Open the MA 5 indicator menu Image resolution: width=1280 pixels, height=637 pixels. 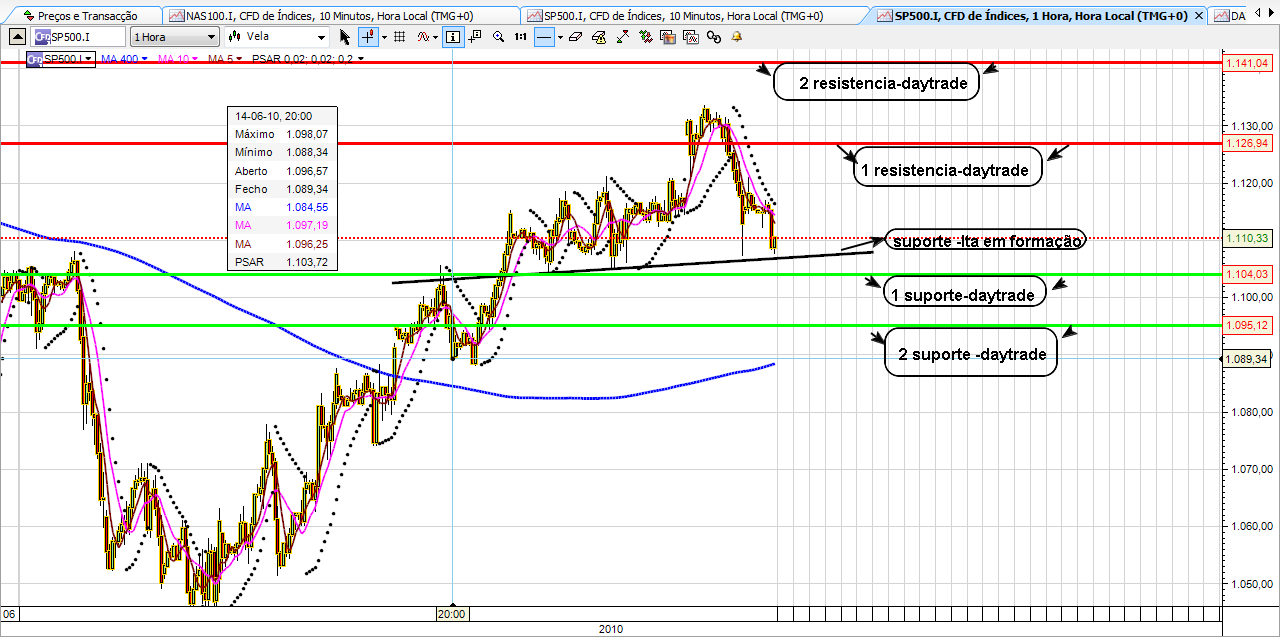pyautogui.click(x=226, y=59)
